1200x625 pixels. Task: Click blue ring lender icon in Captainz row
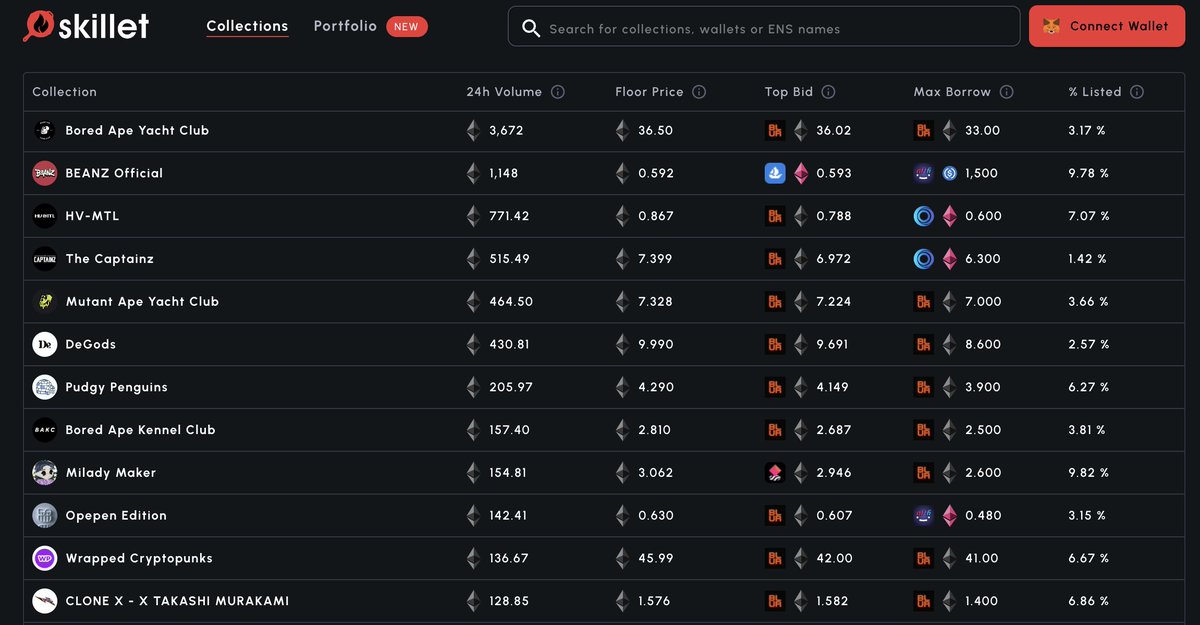point(924,259)
